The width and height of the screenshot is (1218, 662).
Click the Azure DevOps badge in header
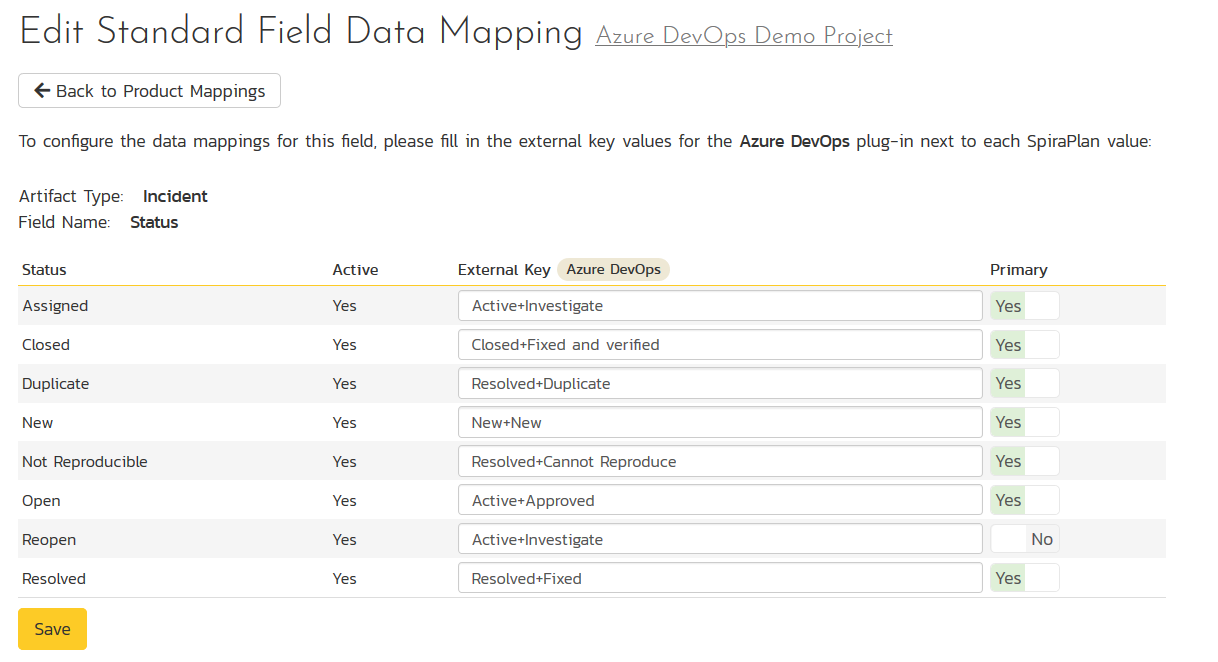click(x=614, y=270)
